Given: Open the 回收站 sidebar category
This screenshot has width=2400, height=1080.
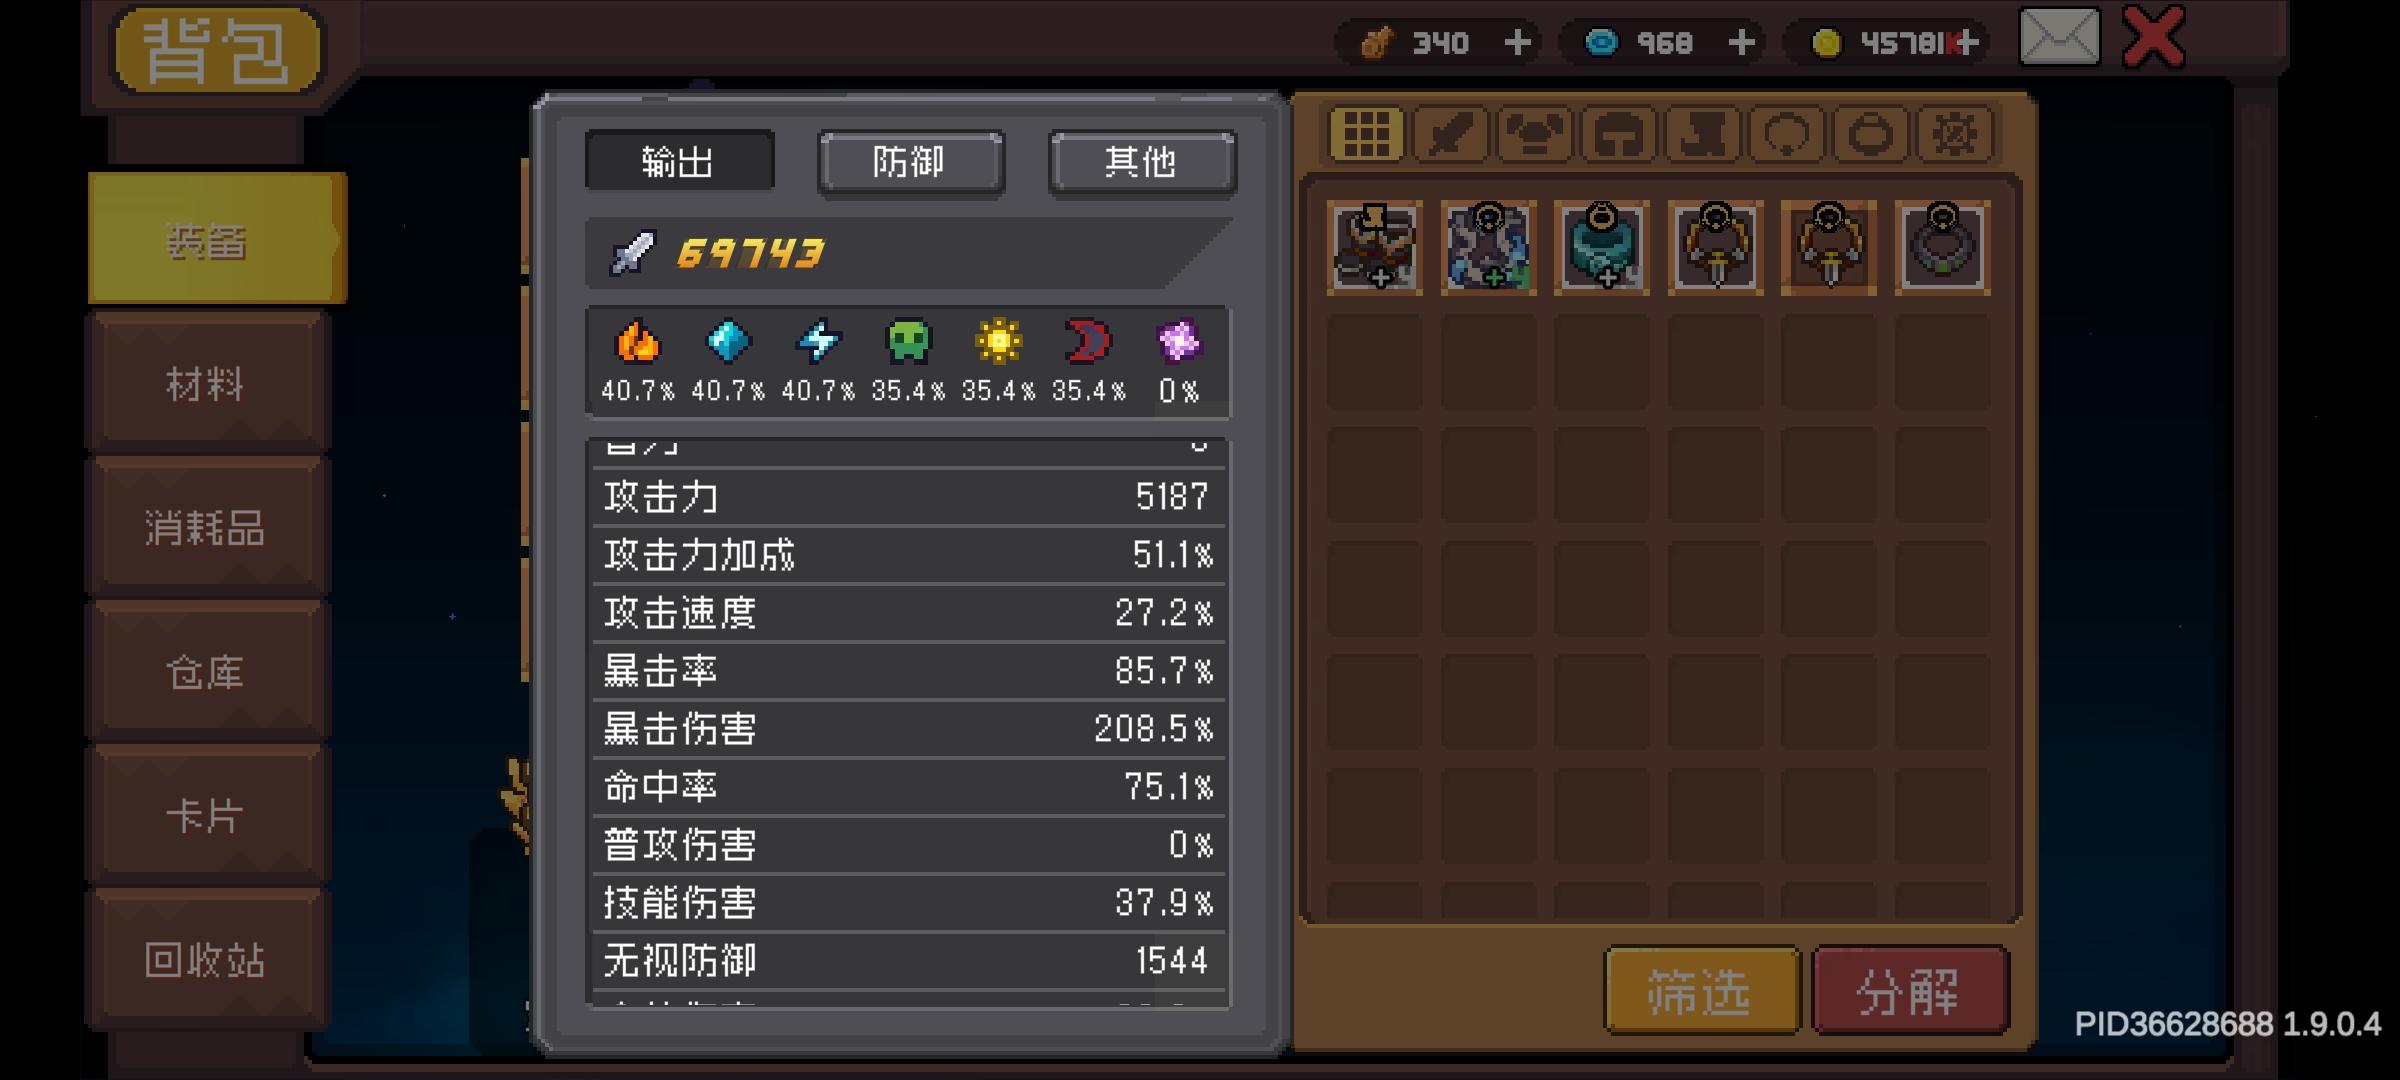Looking at the screenshot, I should coord(208,959).
